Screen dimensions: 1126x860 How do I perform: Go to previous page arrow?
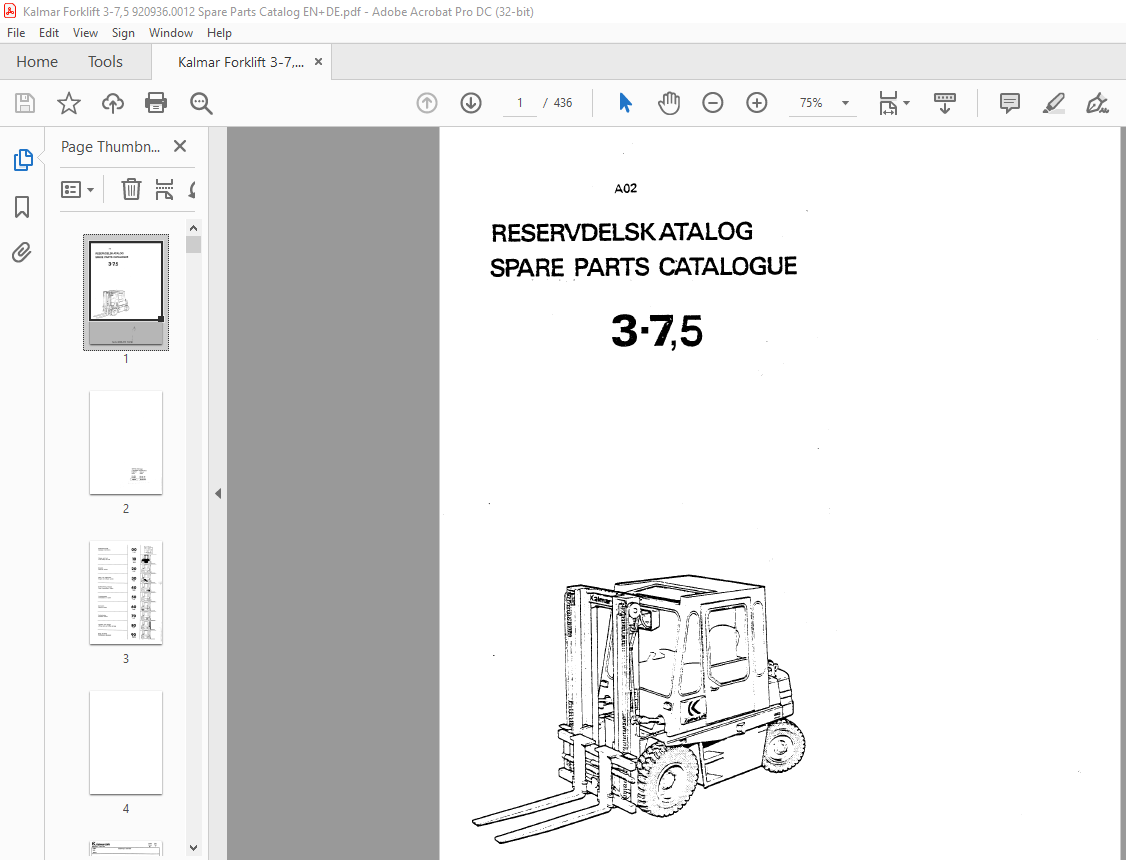tap(427, 103)
